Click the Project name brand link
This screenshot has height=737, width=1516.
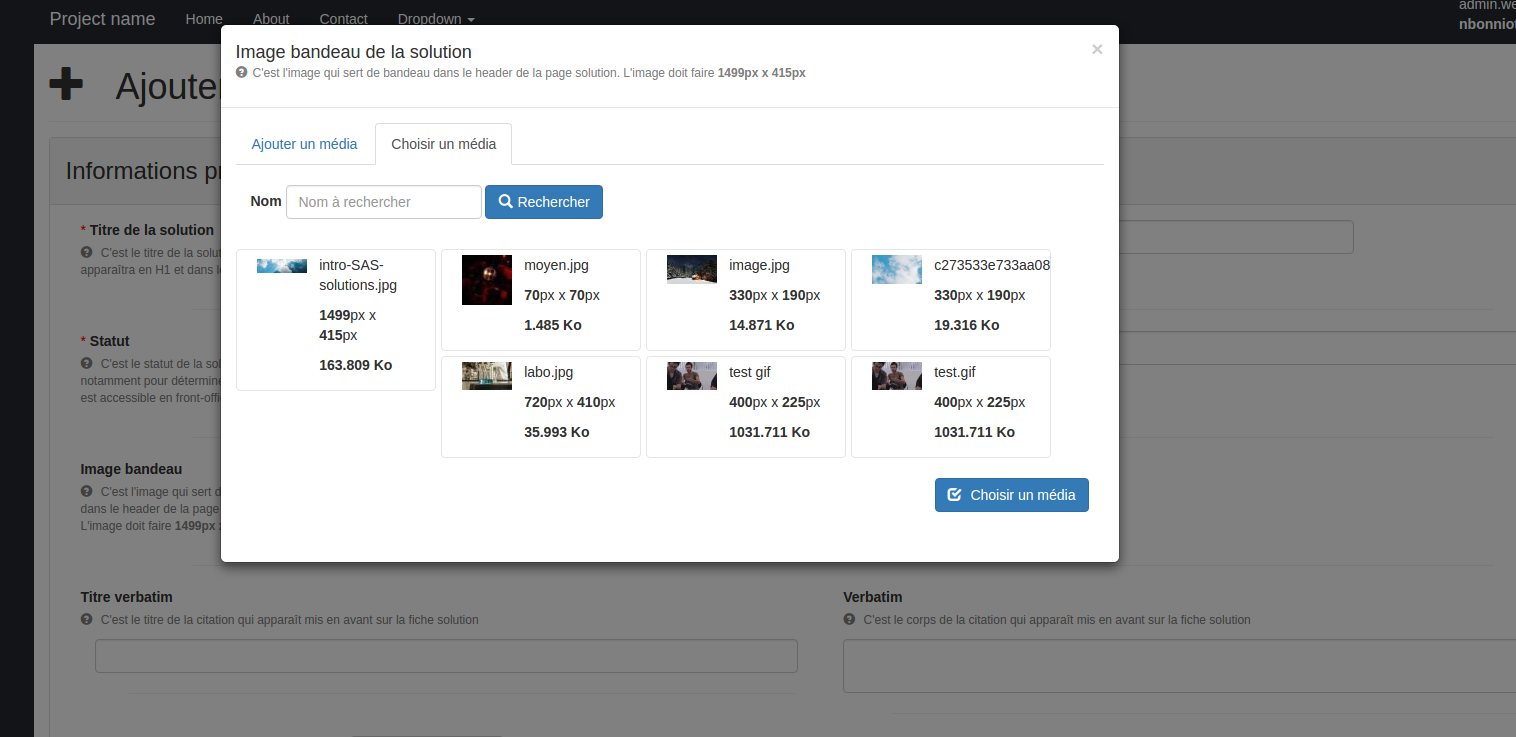[102, 19]
